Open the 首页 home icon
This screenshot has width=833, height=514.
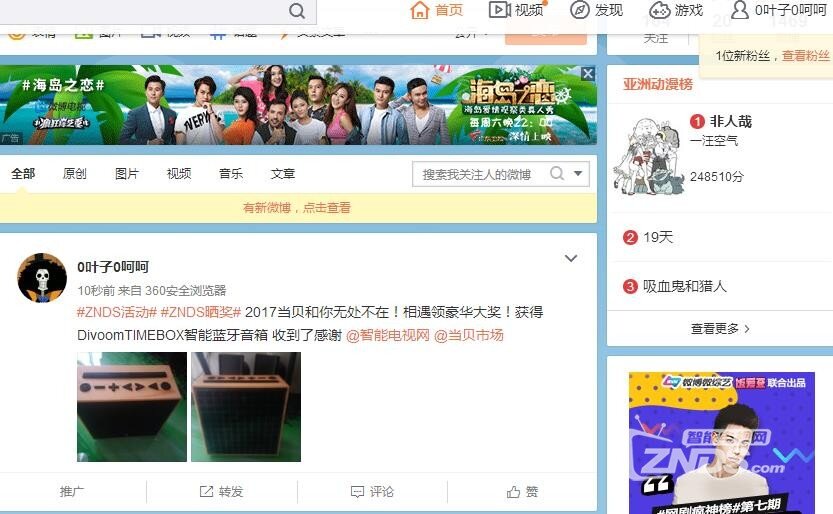pyautogui.click(x=420, y=10)
